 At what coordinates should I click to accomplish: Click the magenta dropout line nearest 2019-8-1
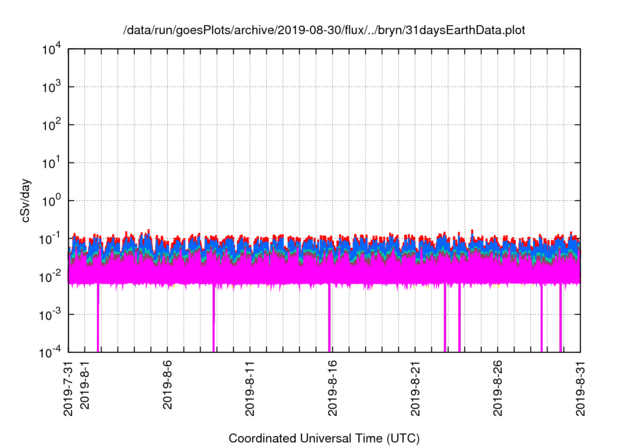click(x=98, y=320)
